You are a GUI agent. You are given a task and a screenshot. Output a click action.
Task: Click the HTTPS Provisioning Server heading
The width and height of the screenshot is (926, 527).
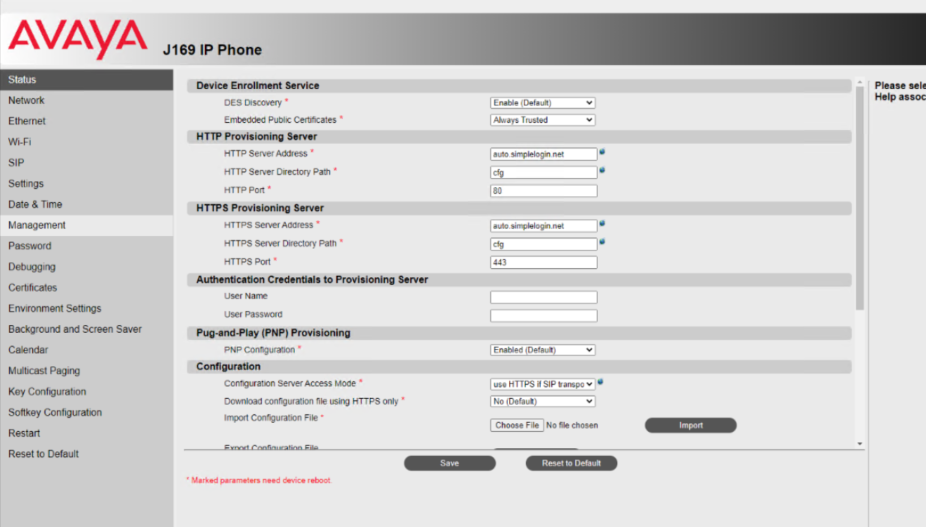click(x=260, y=208)
